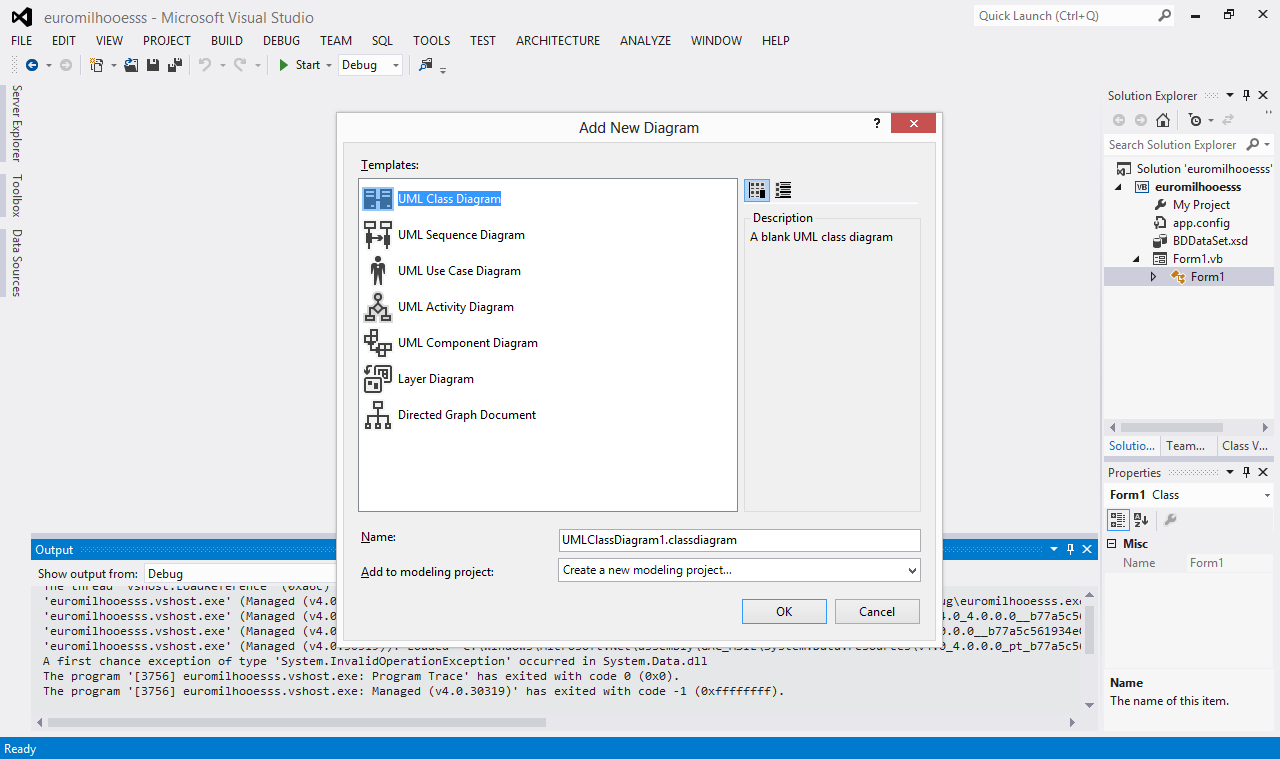
Task: Select the Solution 'euromilhooesss' root node
Action: (x=1204, y=169)
